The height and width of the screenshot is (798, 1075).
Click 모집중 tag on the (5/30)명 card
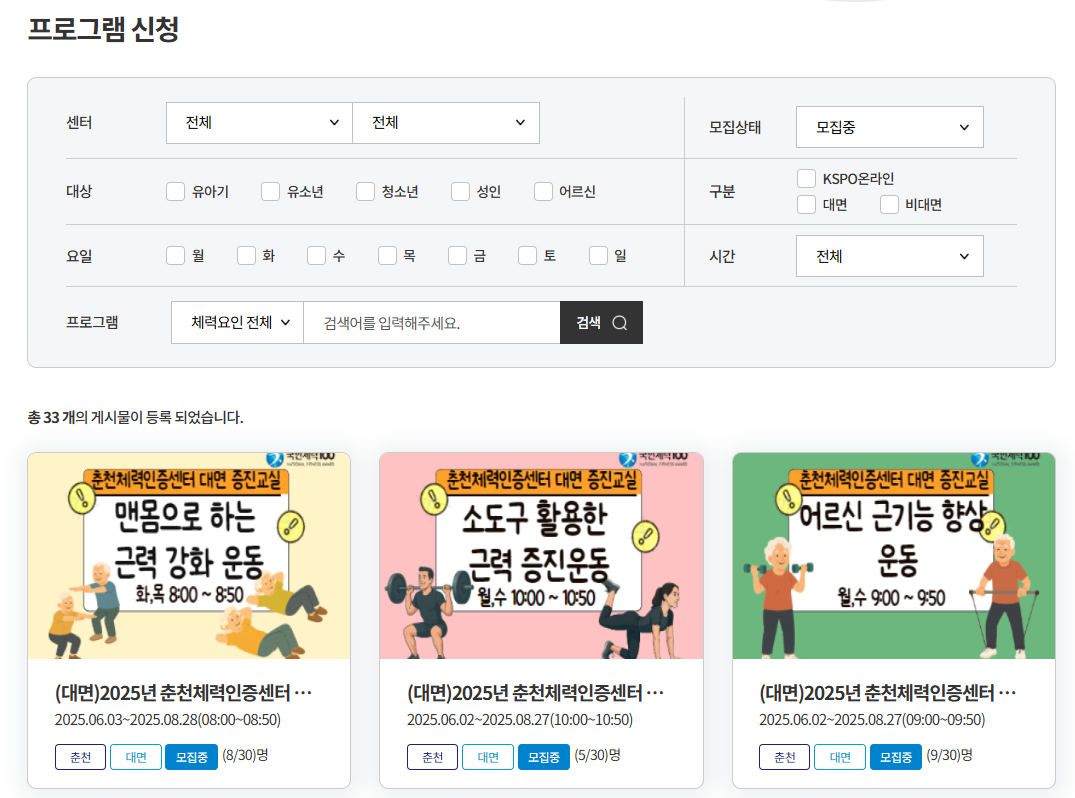(544, 757)
